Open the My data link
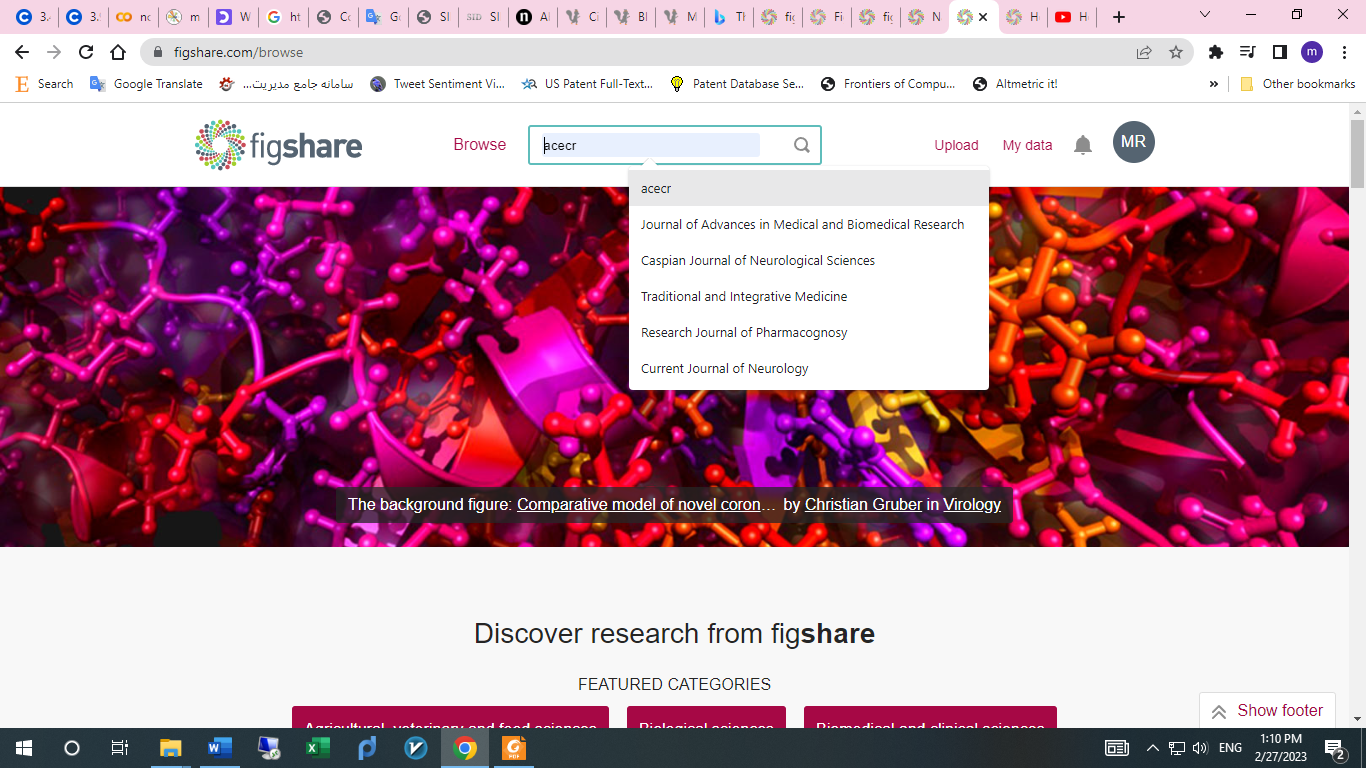This screenshot has width=1366, height=768. point(1027,145)
